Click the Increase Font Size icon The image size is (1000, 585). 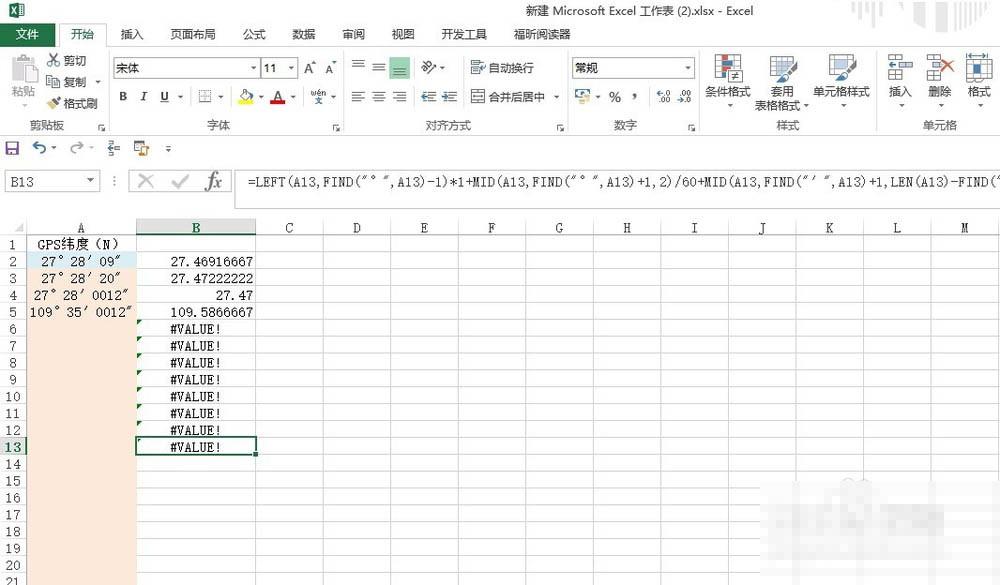[309, 68]
